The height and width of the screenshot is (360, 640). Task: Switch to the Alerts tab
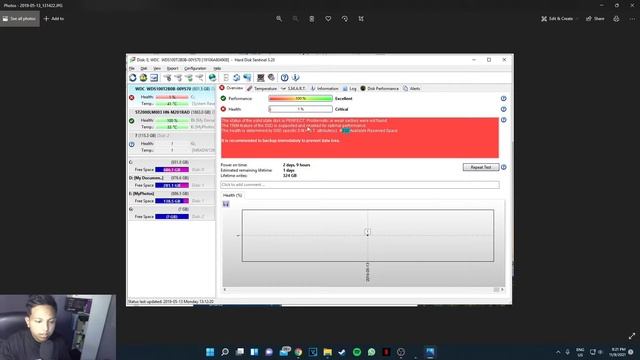pyautogui.click(x=412, y=89)
